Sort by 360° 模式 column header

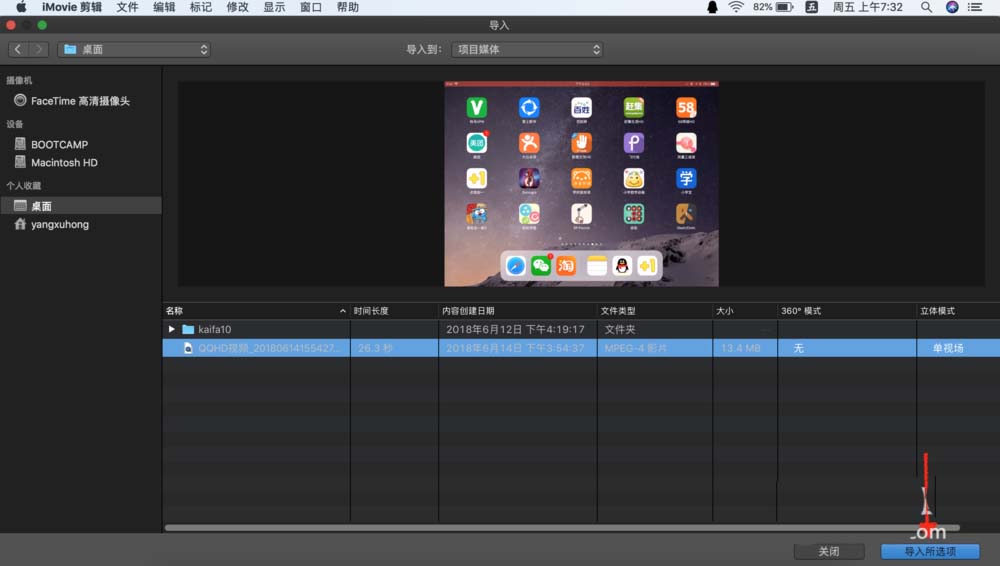click(801, 311)
